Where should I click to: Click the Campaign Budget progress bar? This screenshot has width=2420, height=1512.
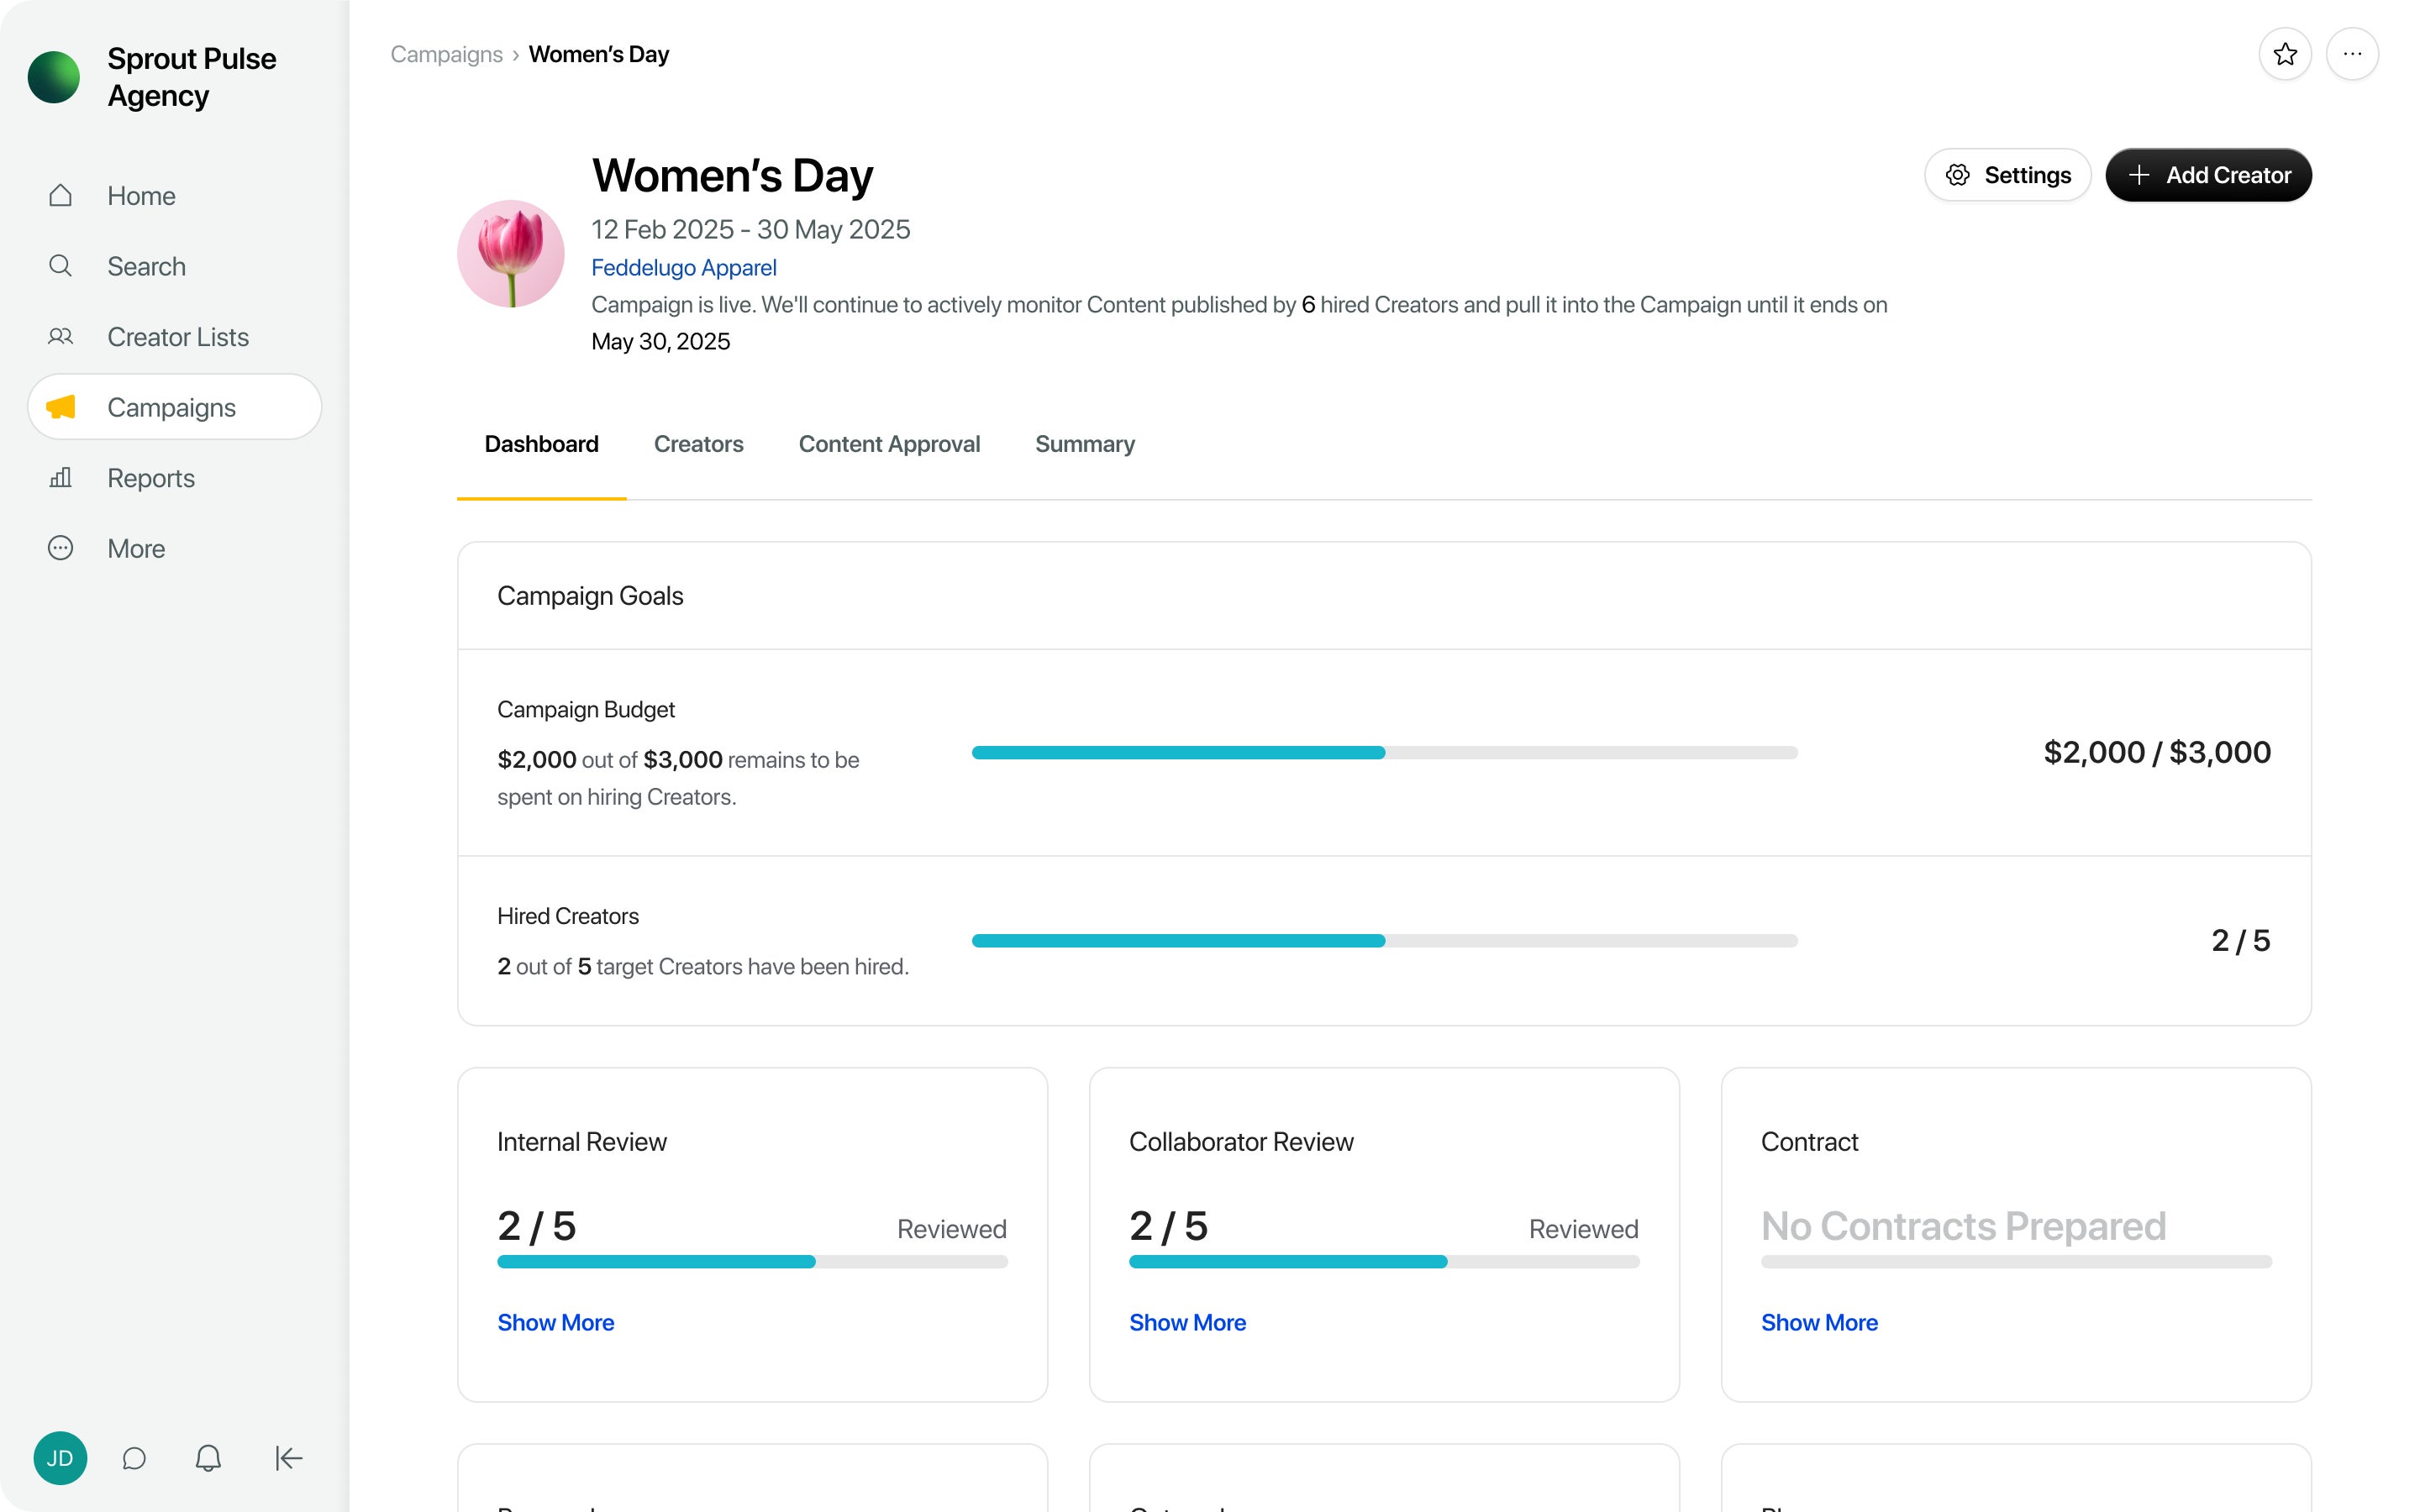(x=1384, y=752)
